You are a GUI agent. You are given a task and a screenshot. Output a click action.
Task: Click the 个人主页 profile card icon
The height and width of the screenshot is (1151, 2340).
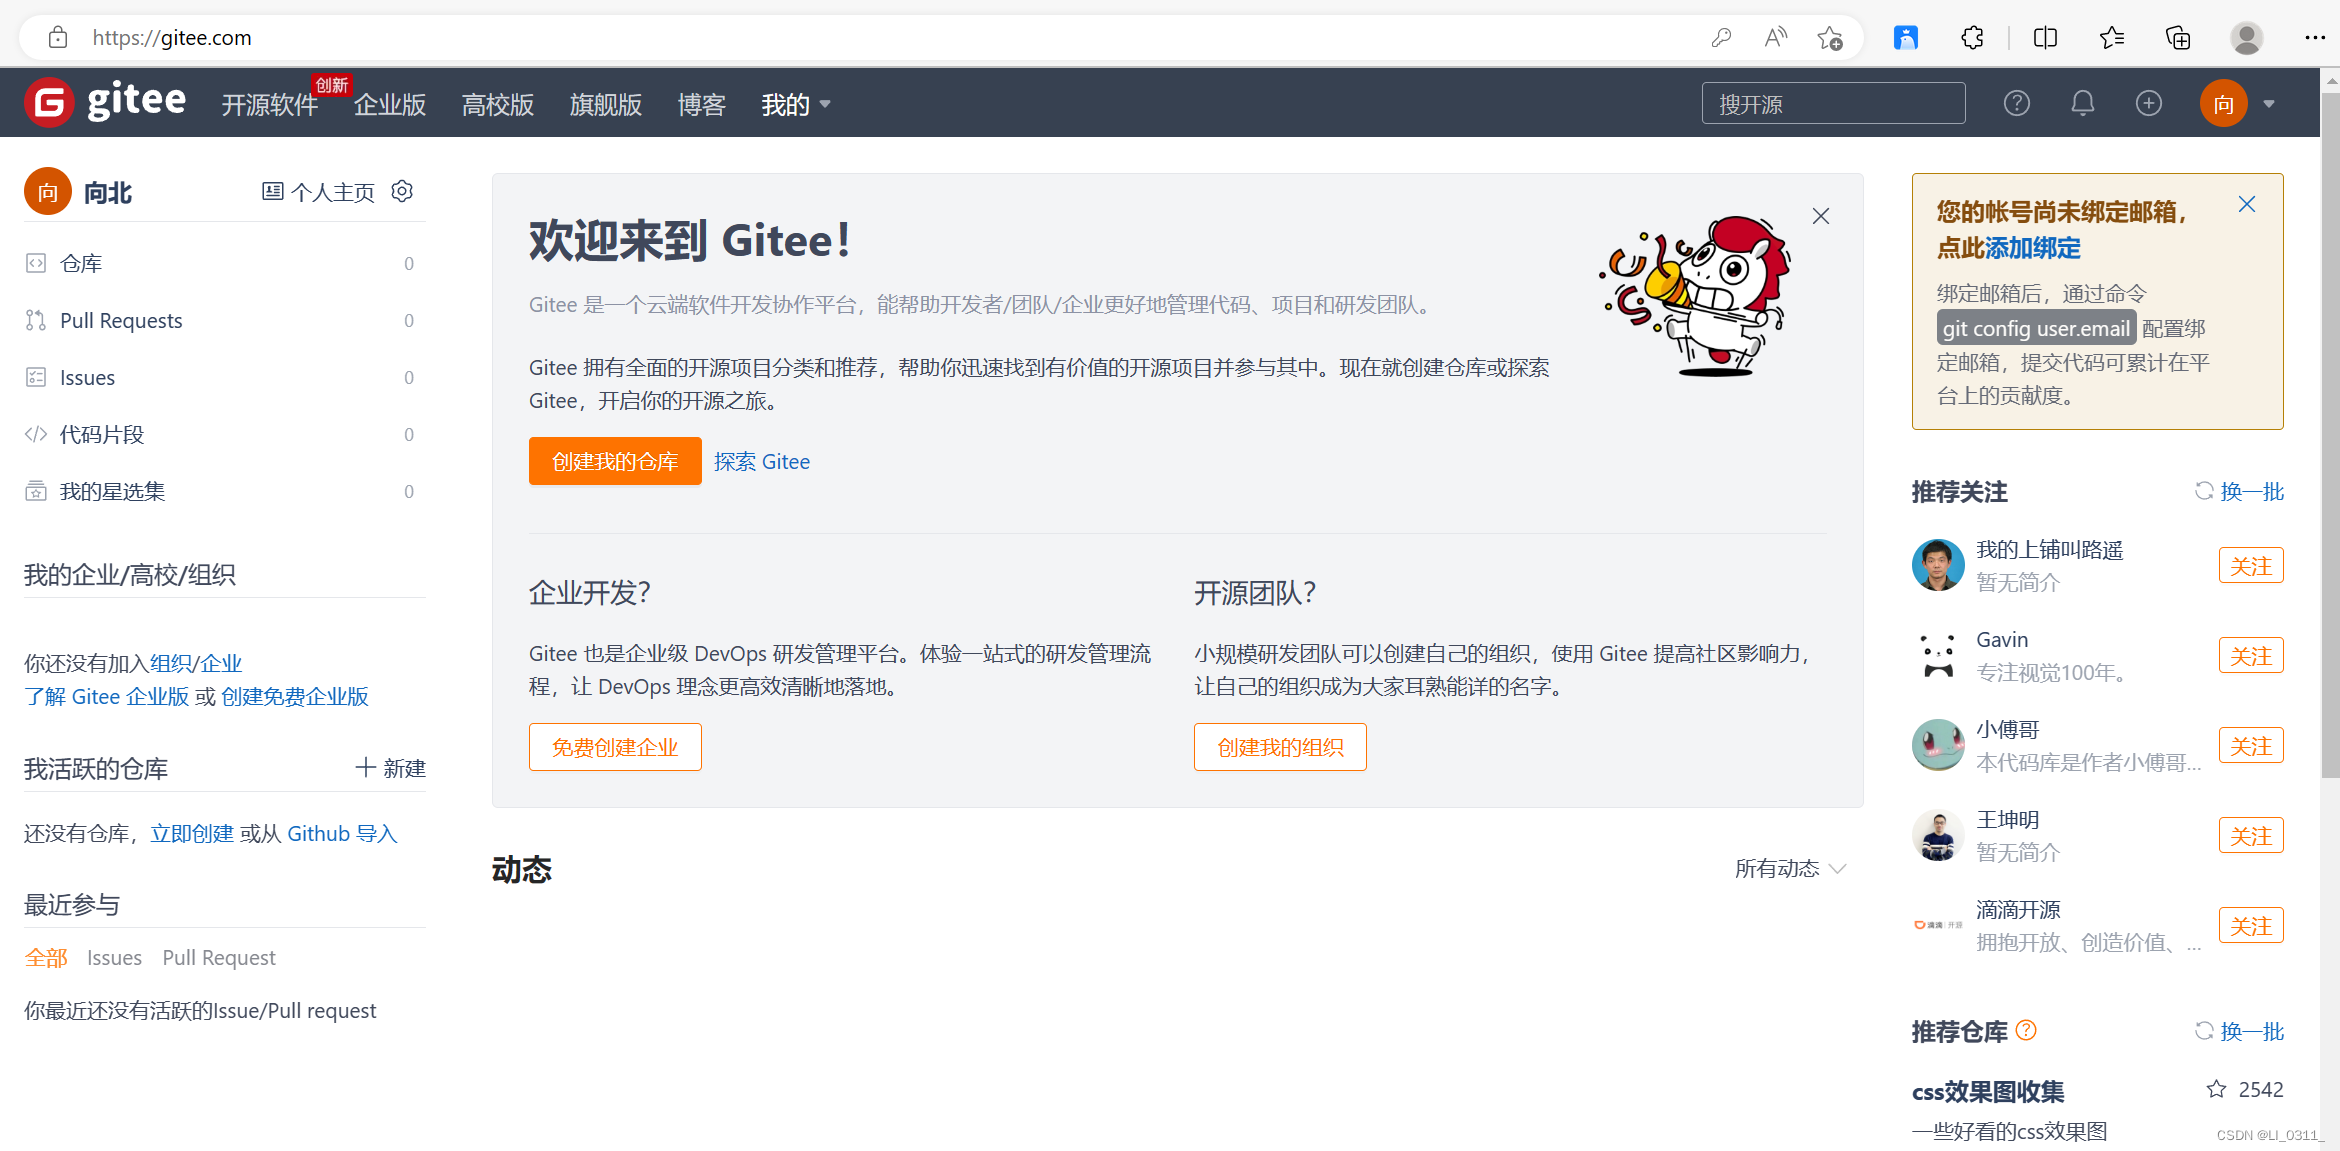coord(272,191)
